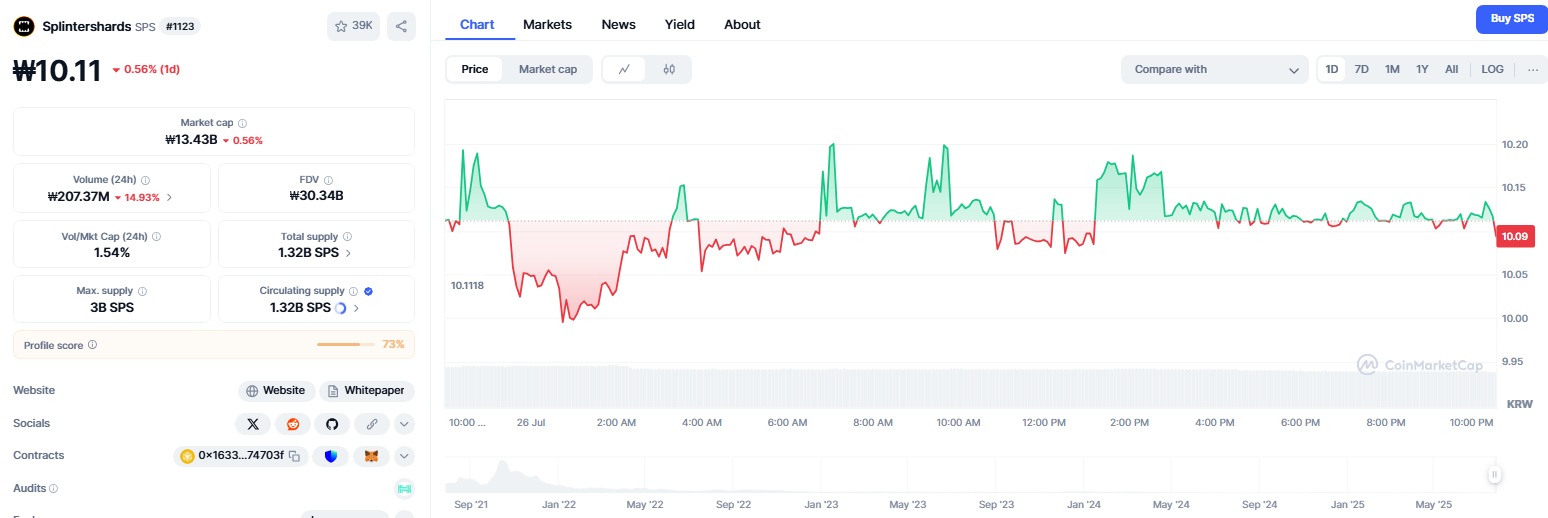Image resolution: width=1548 pixels, height=518 pixels.
Task: Open chart more options ellipsis
Action: coord(1533,69)
